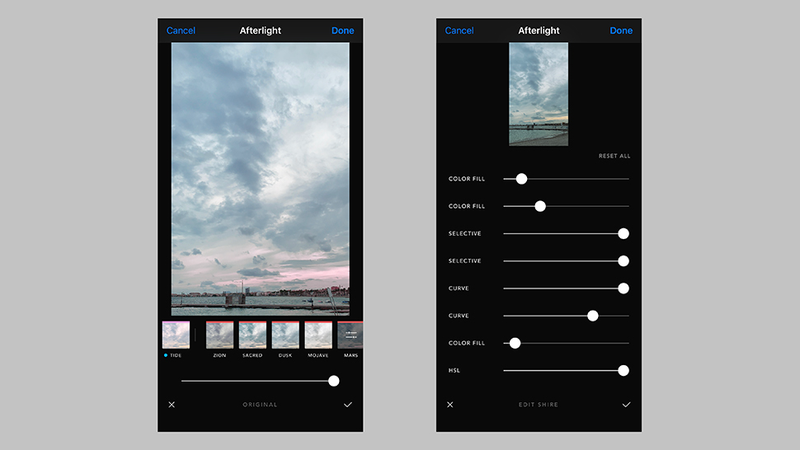The image size is (800, 450).
Task: Tap the X discard icon in left screen
Action: tap(171, 405)
